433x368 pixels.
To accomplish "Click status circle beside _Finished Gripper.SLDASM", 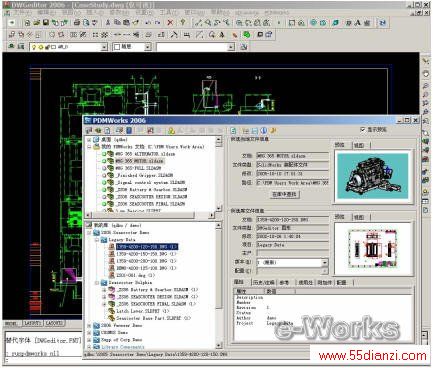I will [104, 175].
